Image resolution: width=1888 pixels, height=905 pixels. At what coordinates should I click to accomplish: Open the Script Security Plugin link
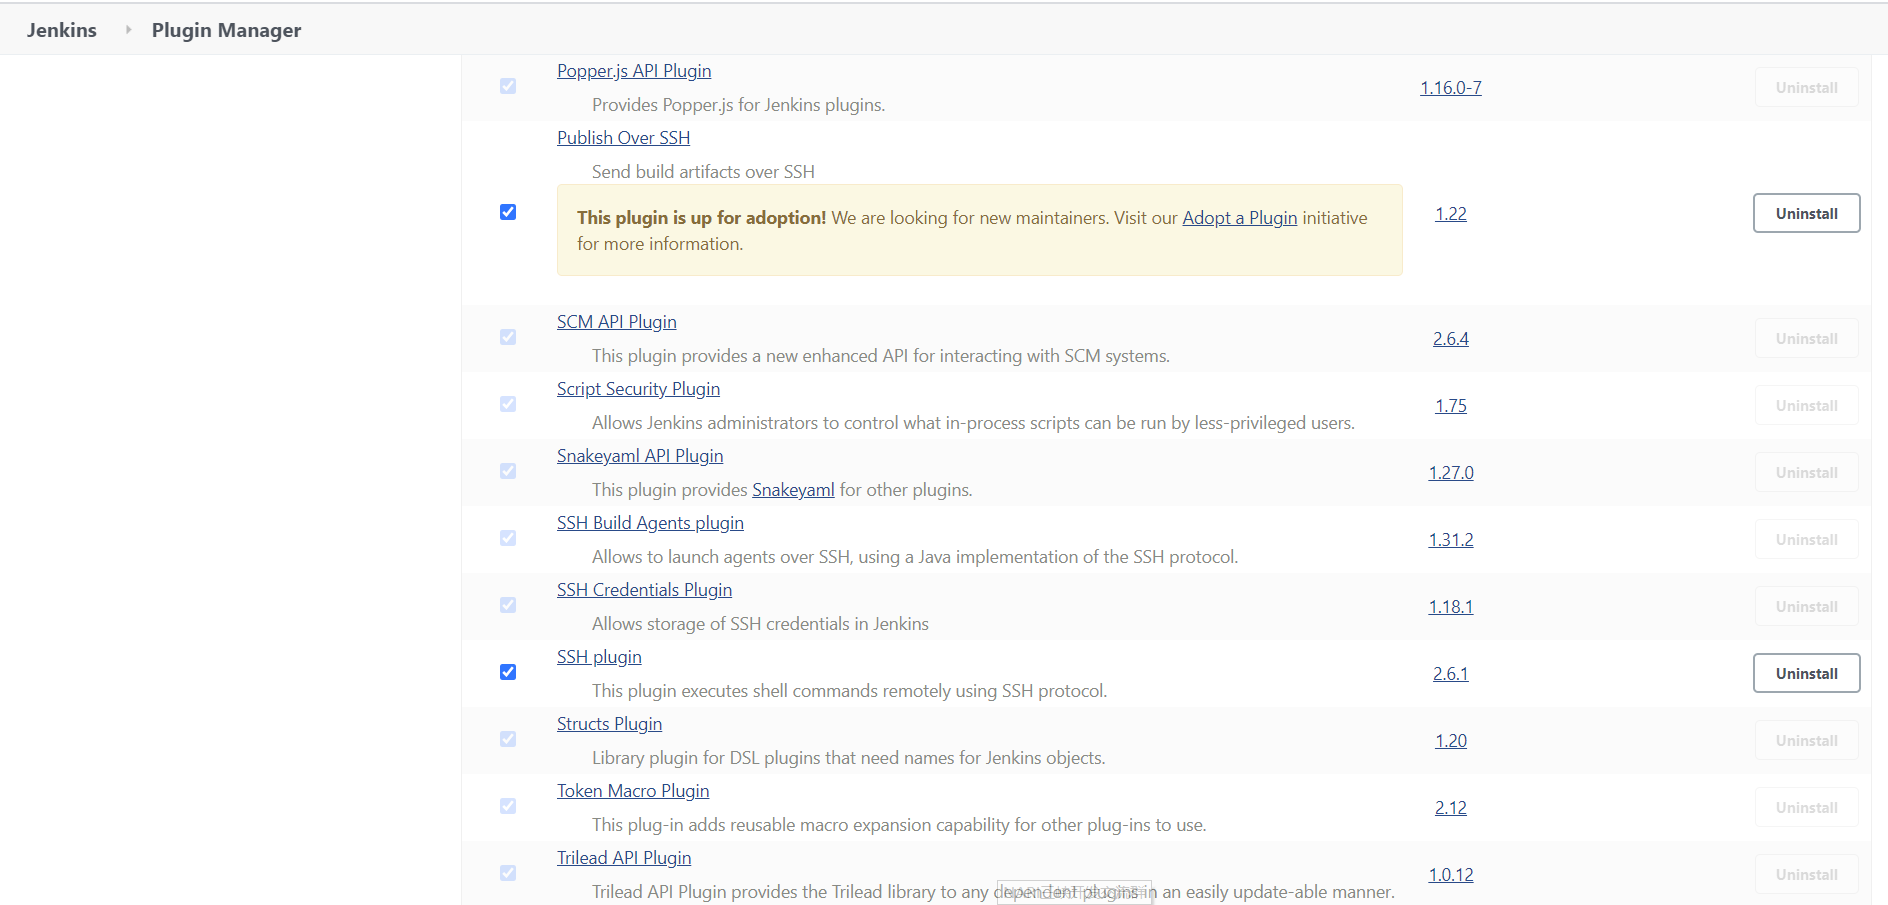[638, 389]
